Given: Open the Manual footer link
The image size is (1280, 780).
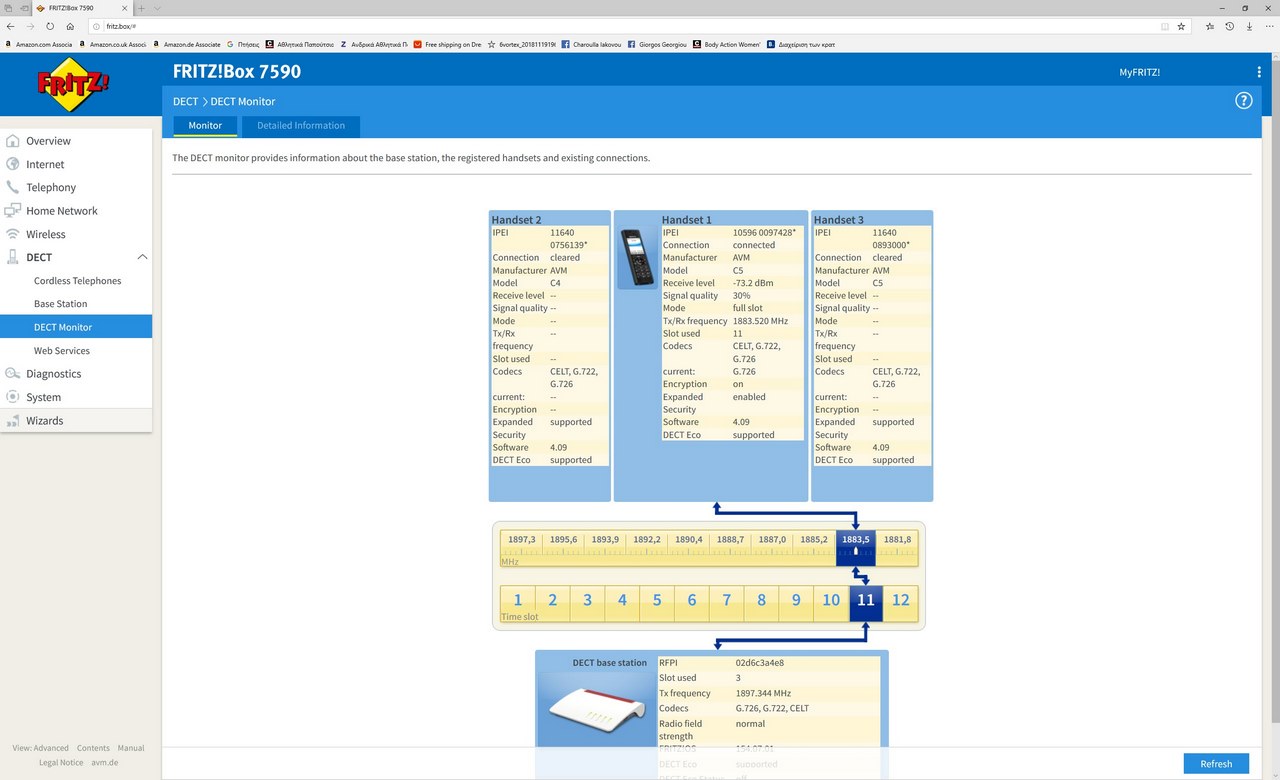Looking at the screenshot, I should pyautogui.click(x=131, y=748).
